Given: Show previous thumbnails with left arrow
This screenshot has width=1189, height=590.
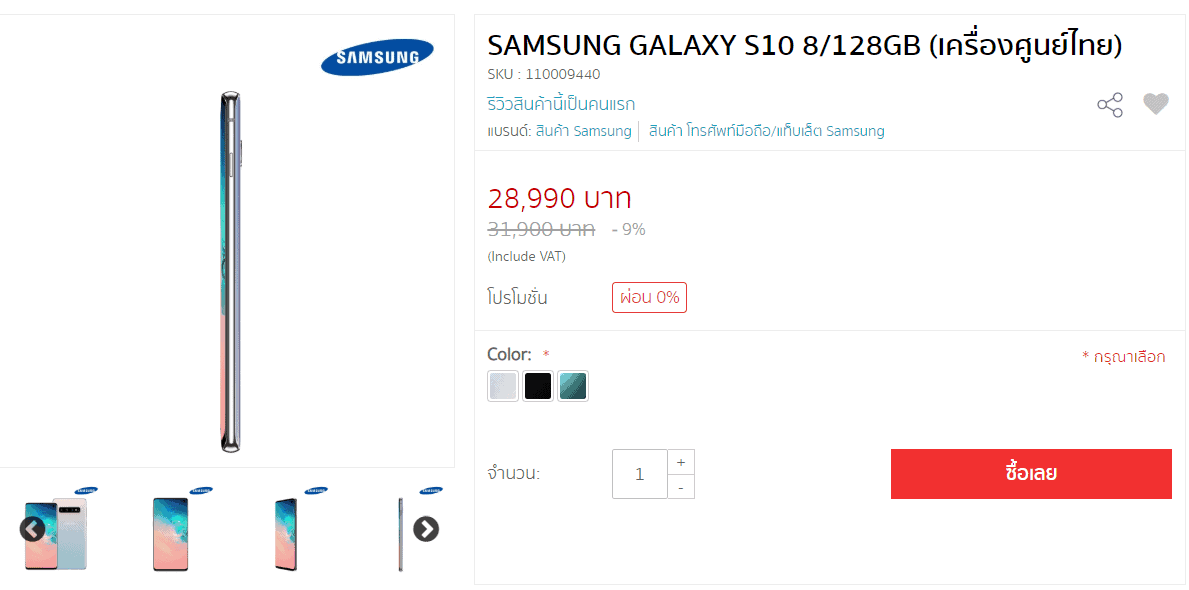Looking at the screenshot, I should 32,529.
